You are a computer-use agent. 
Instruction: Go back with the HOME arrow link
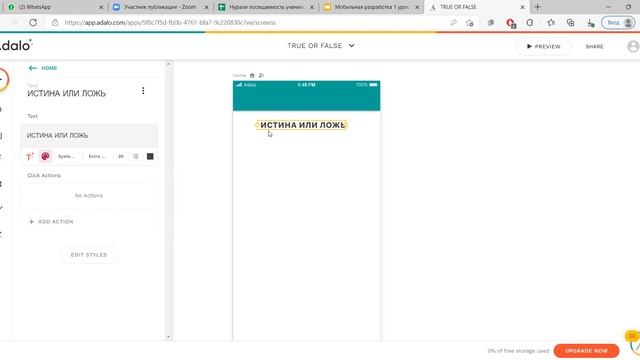[43, 68]
